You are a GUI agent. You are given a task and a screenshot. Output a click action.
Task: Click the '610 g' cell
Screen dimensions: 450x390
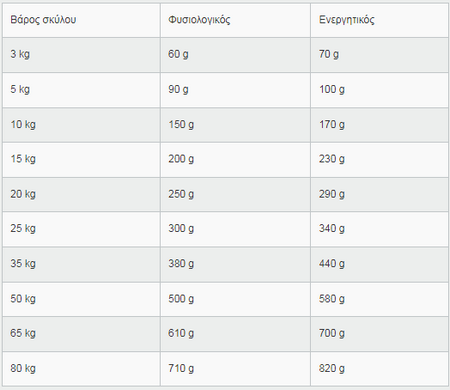[x=235, y=334]
